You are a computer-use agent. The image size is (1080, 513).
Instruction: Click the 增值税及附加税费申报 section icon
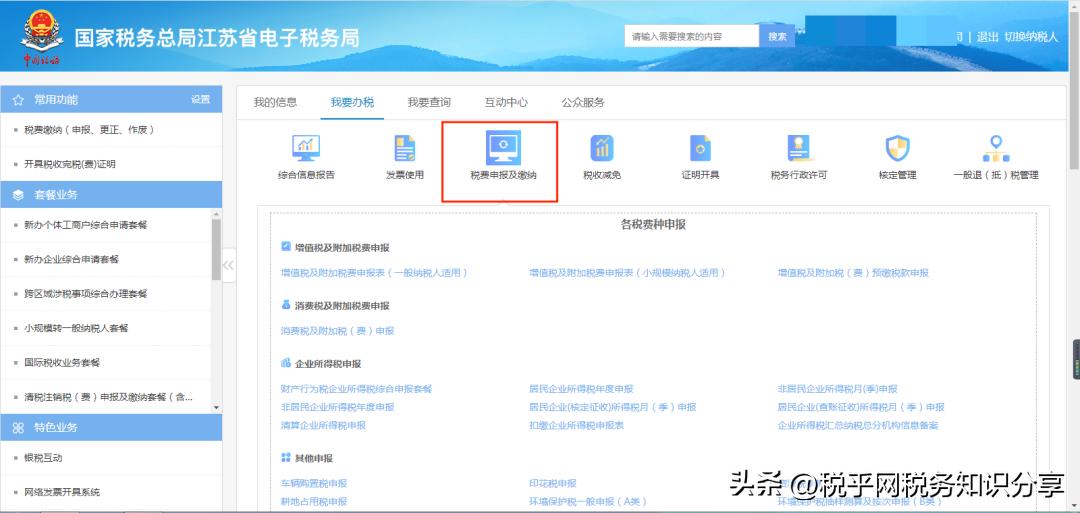pos(286,247)
